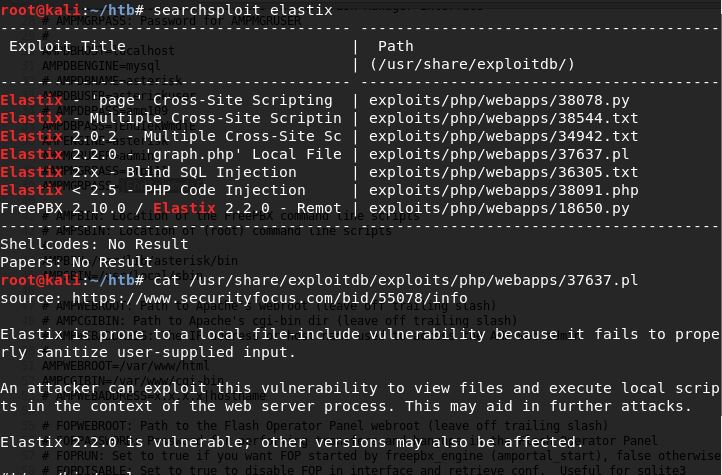Select the 38544.txt exploit path
Screen dimensions: 722x475
(x=503, y=118)
